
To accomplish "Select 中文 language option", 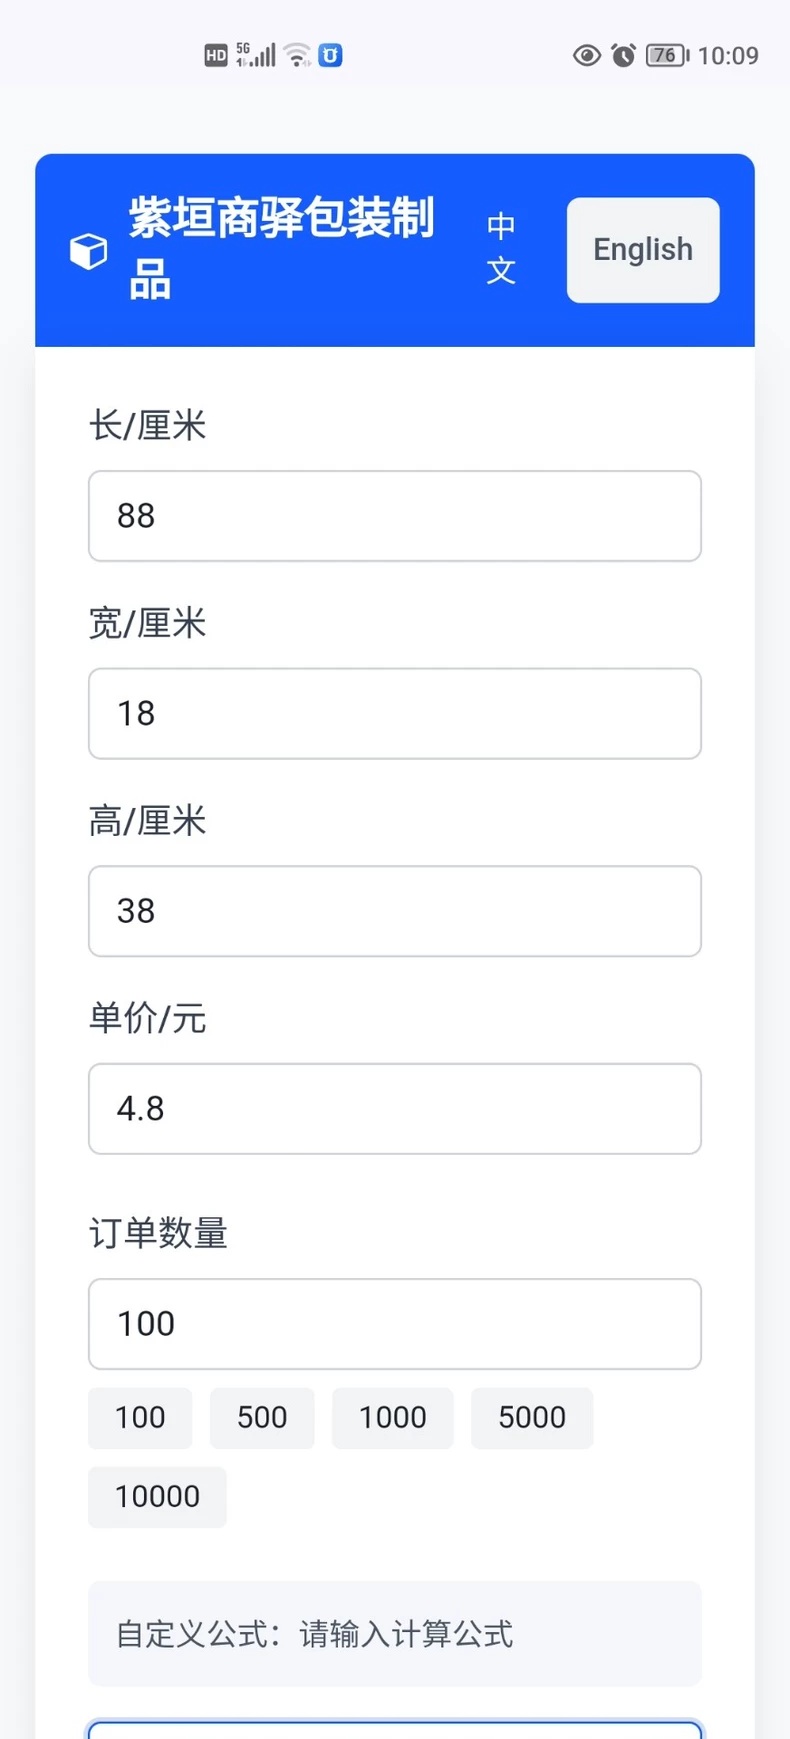I will point(501,249).
